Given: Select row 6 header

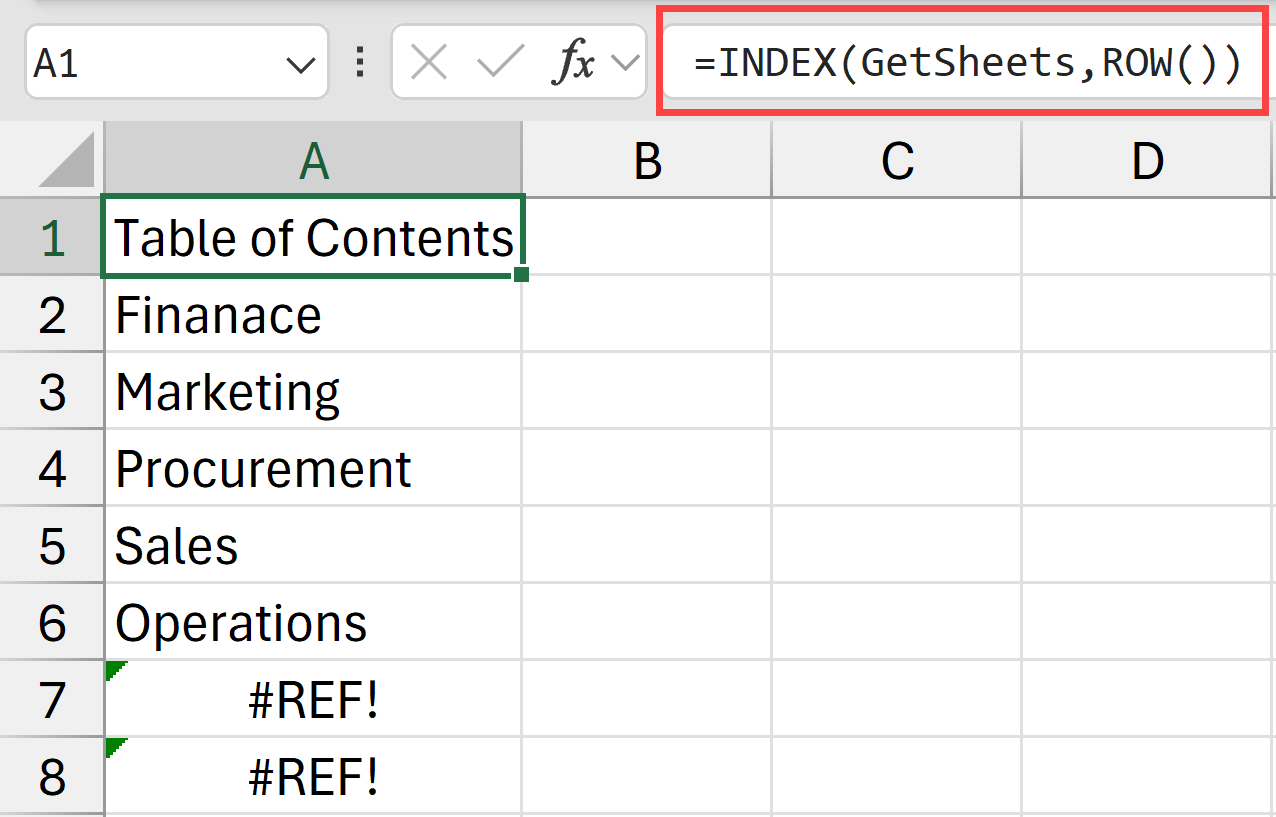Looking at the screenshot, I should [x=52, y=622].
